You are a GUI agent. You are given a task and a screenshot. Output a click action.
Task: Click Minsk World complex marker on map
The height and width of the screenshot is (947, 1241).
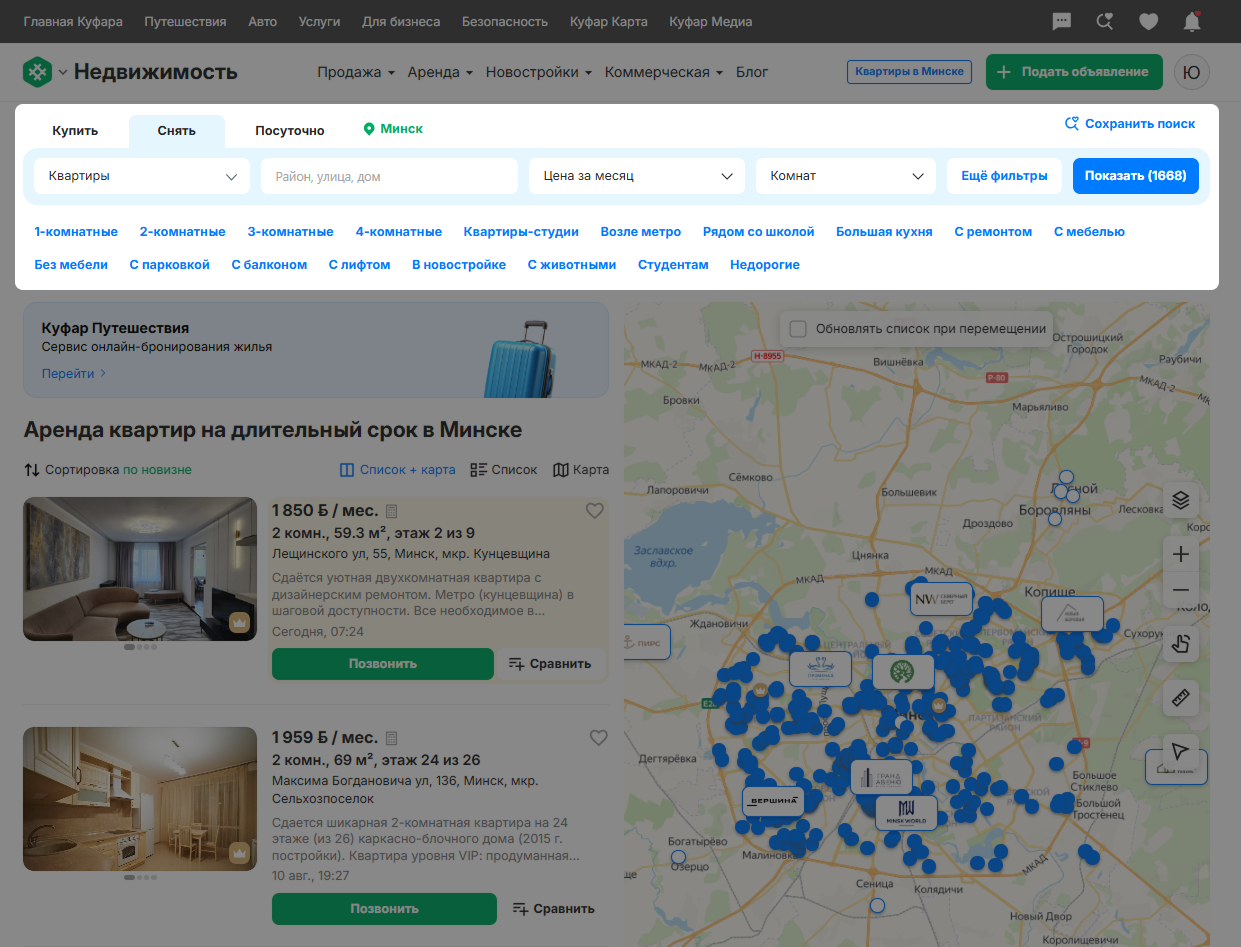[907, 812]
